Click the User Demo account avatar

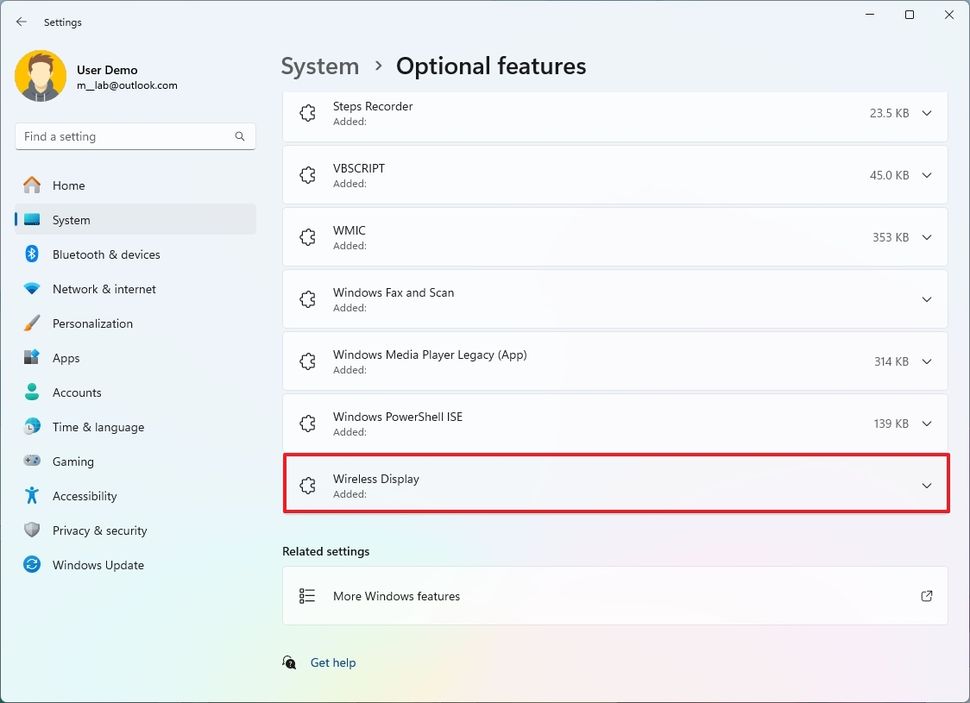pos(40,76)
